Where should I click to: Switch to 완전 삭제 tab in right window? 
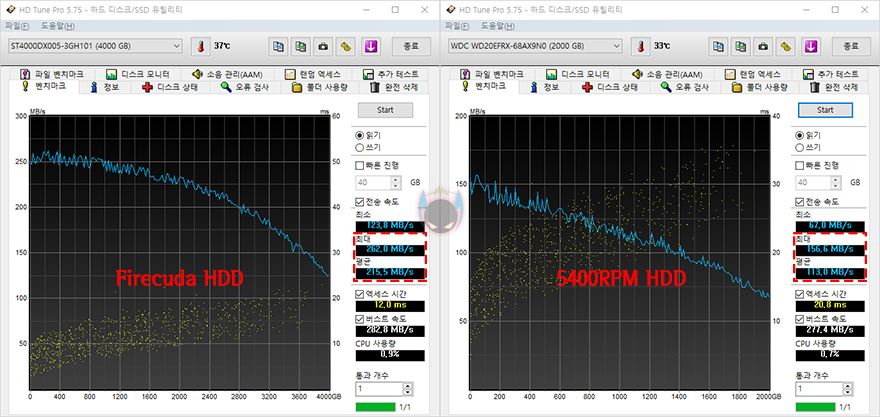click(833, 87)
